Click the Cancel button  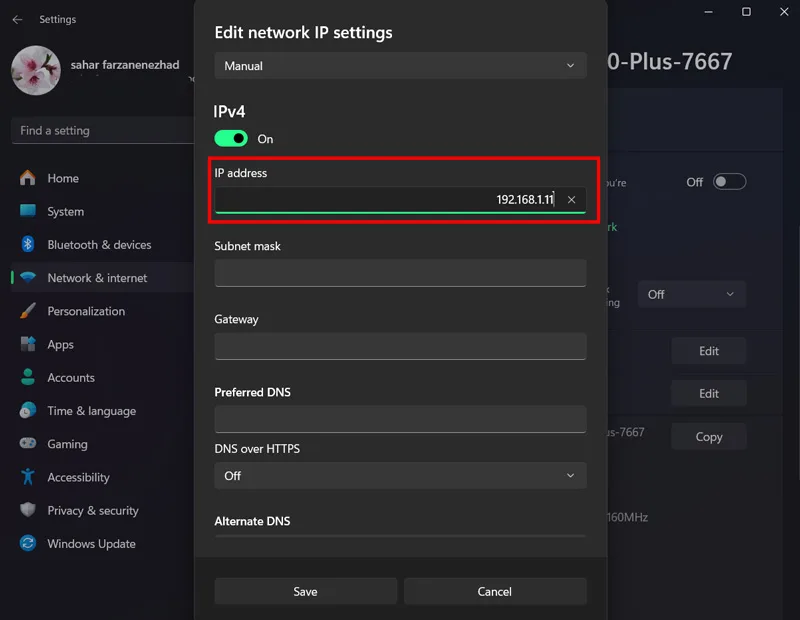coord(495,591)
